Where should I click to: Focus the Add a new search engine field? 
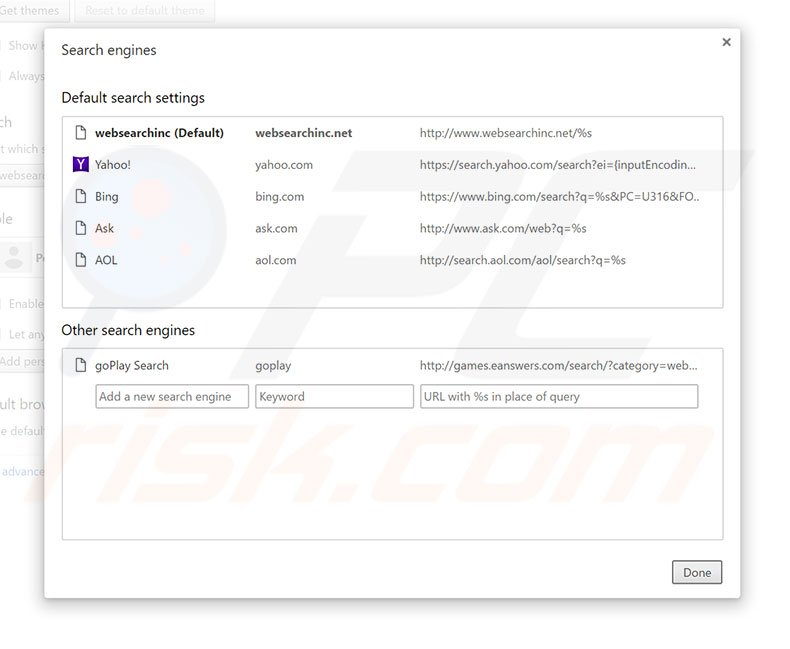coord(172,396)
